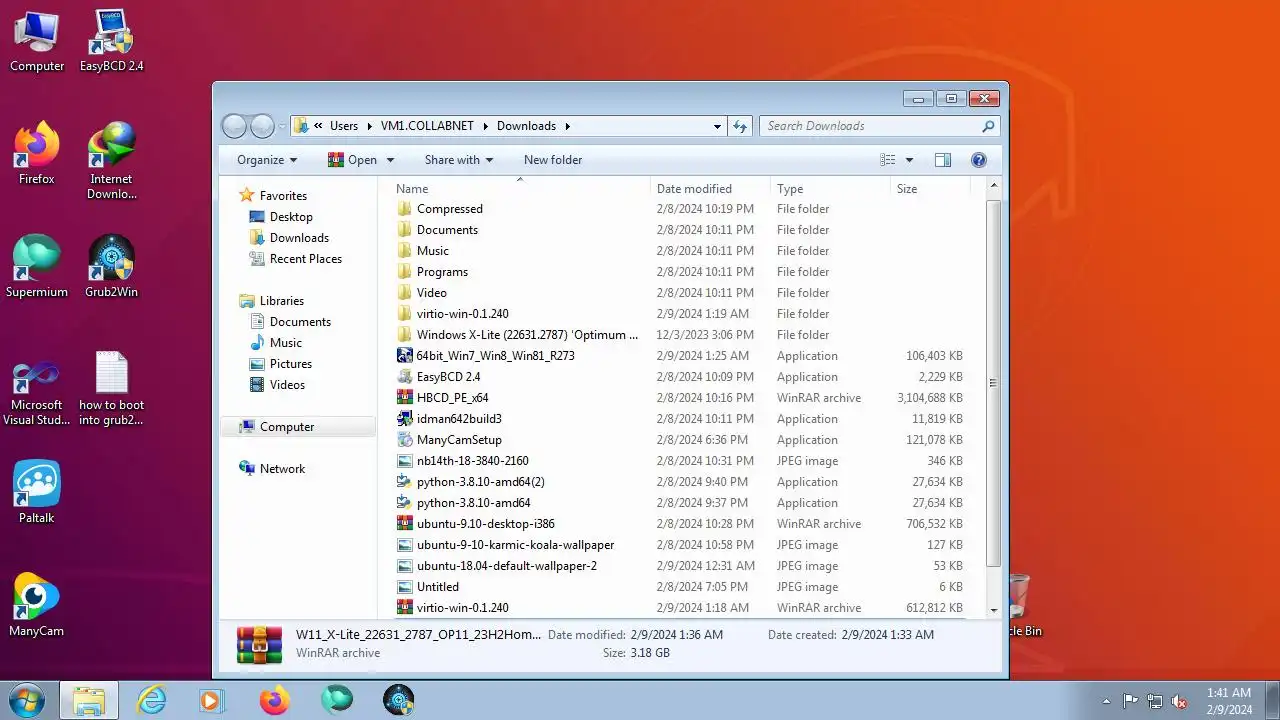This screenshot has width=1280, height=720.
Task: Launch Supermium from the taskbar
Action: point(337,700)
